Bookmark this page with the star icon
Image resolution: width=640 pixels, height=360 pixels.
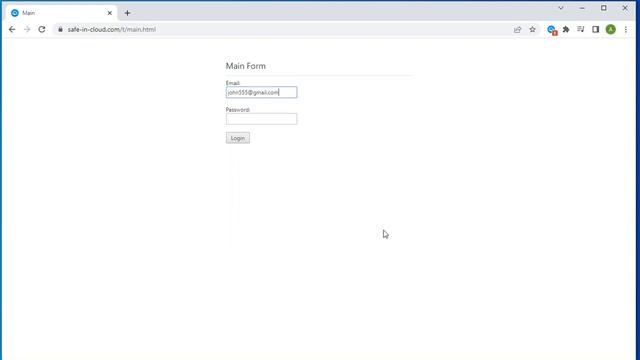click(x=532, y=29)
